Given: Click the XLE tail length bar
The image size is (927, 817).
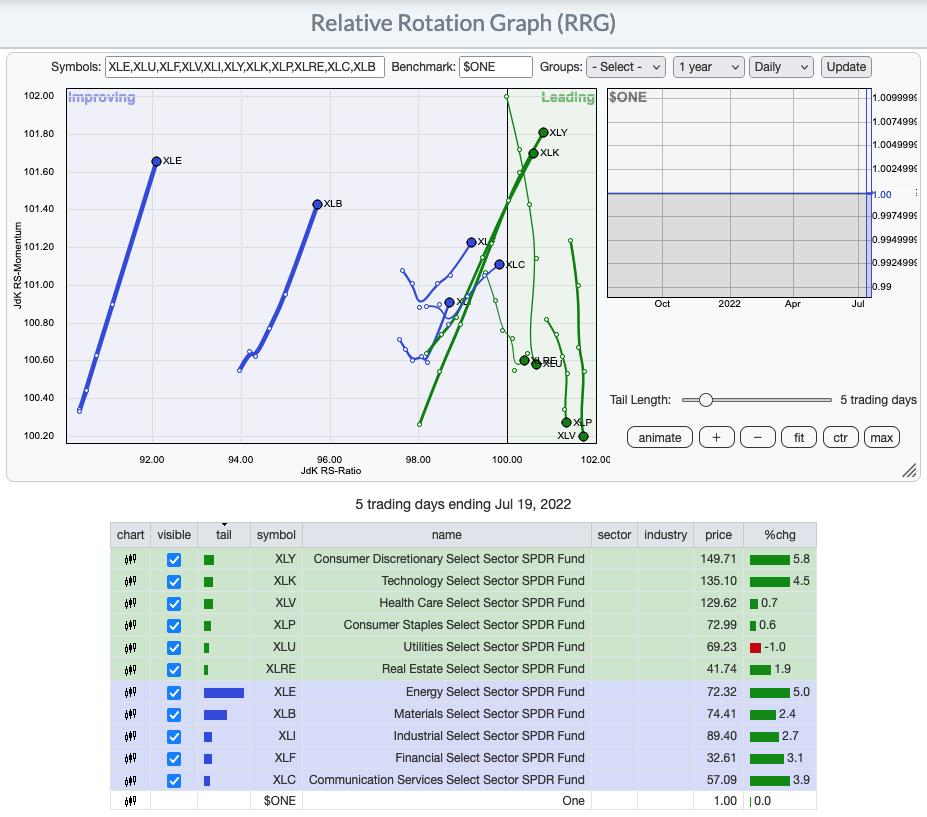Looking at the screenshot, I should click(x=223, y=692).
